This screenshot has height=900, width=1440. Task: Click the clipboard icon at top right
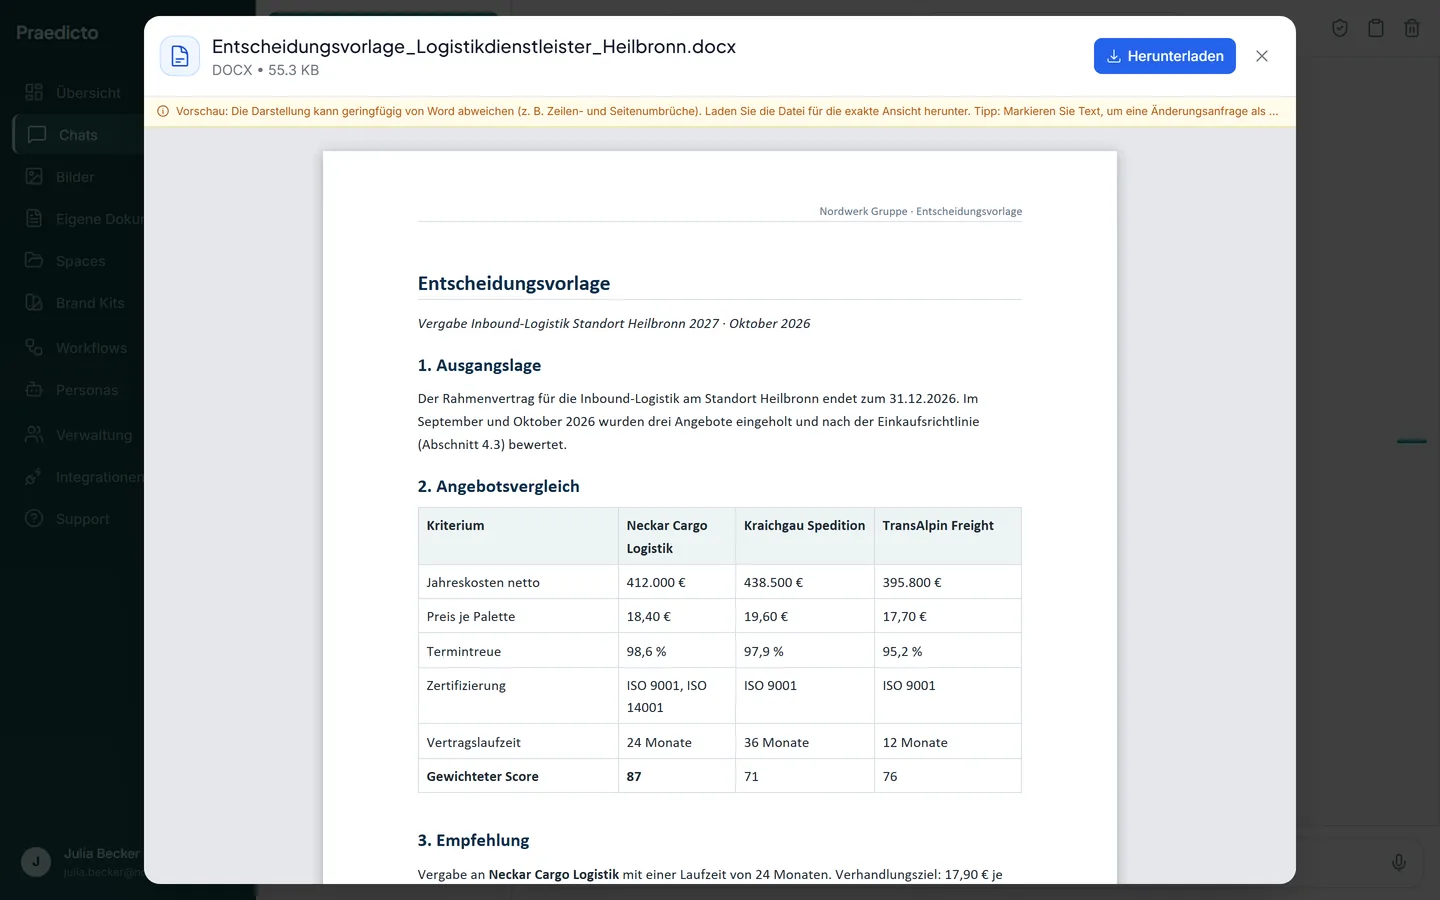click(x=1376, y=28)
